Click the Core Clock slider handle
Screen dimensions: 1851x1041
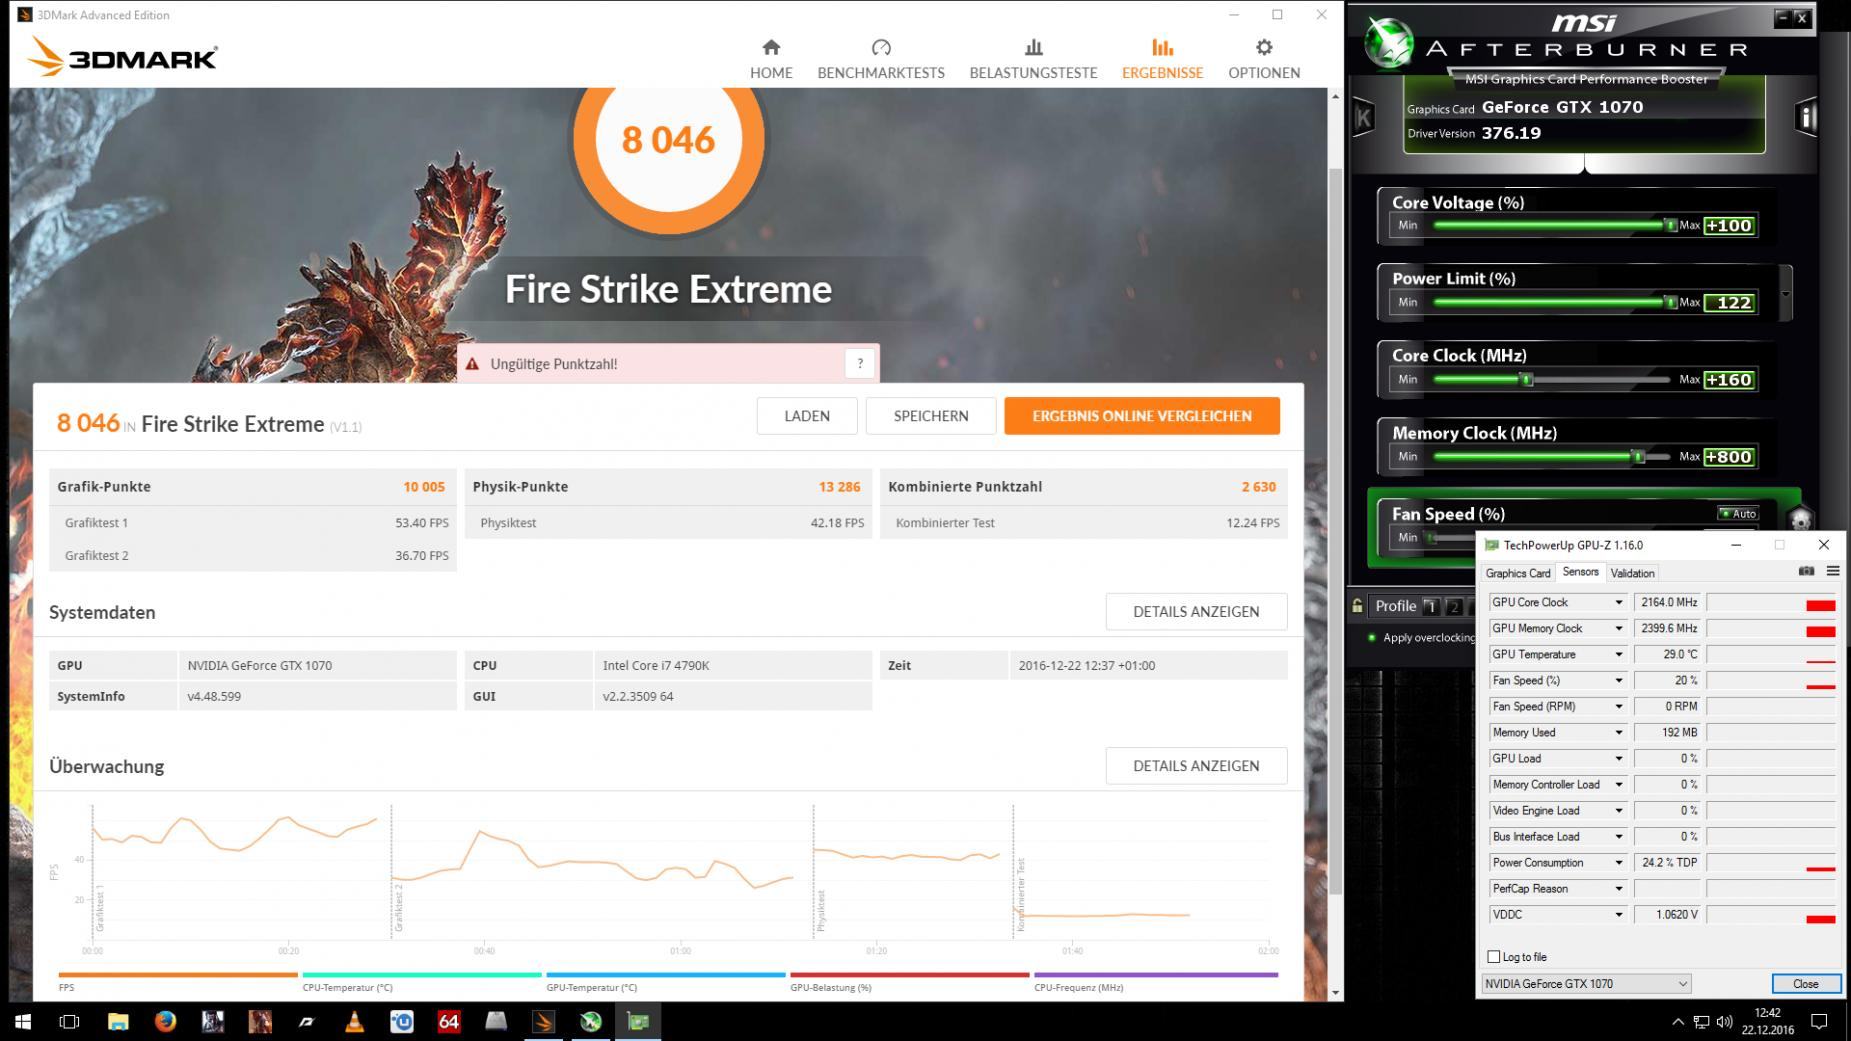(x=1526, y=380)
